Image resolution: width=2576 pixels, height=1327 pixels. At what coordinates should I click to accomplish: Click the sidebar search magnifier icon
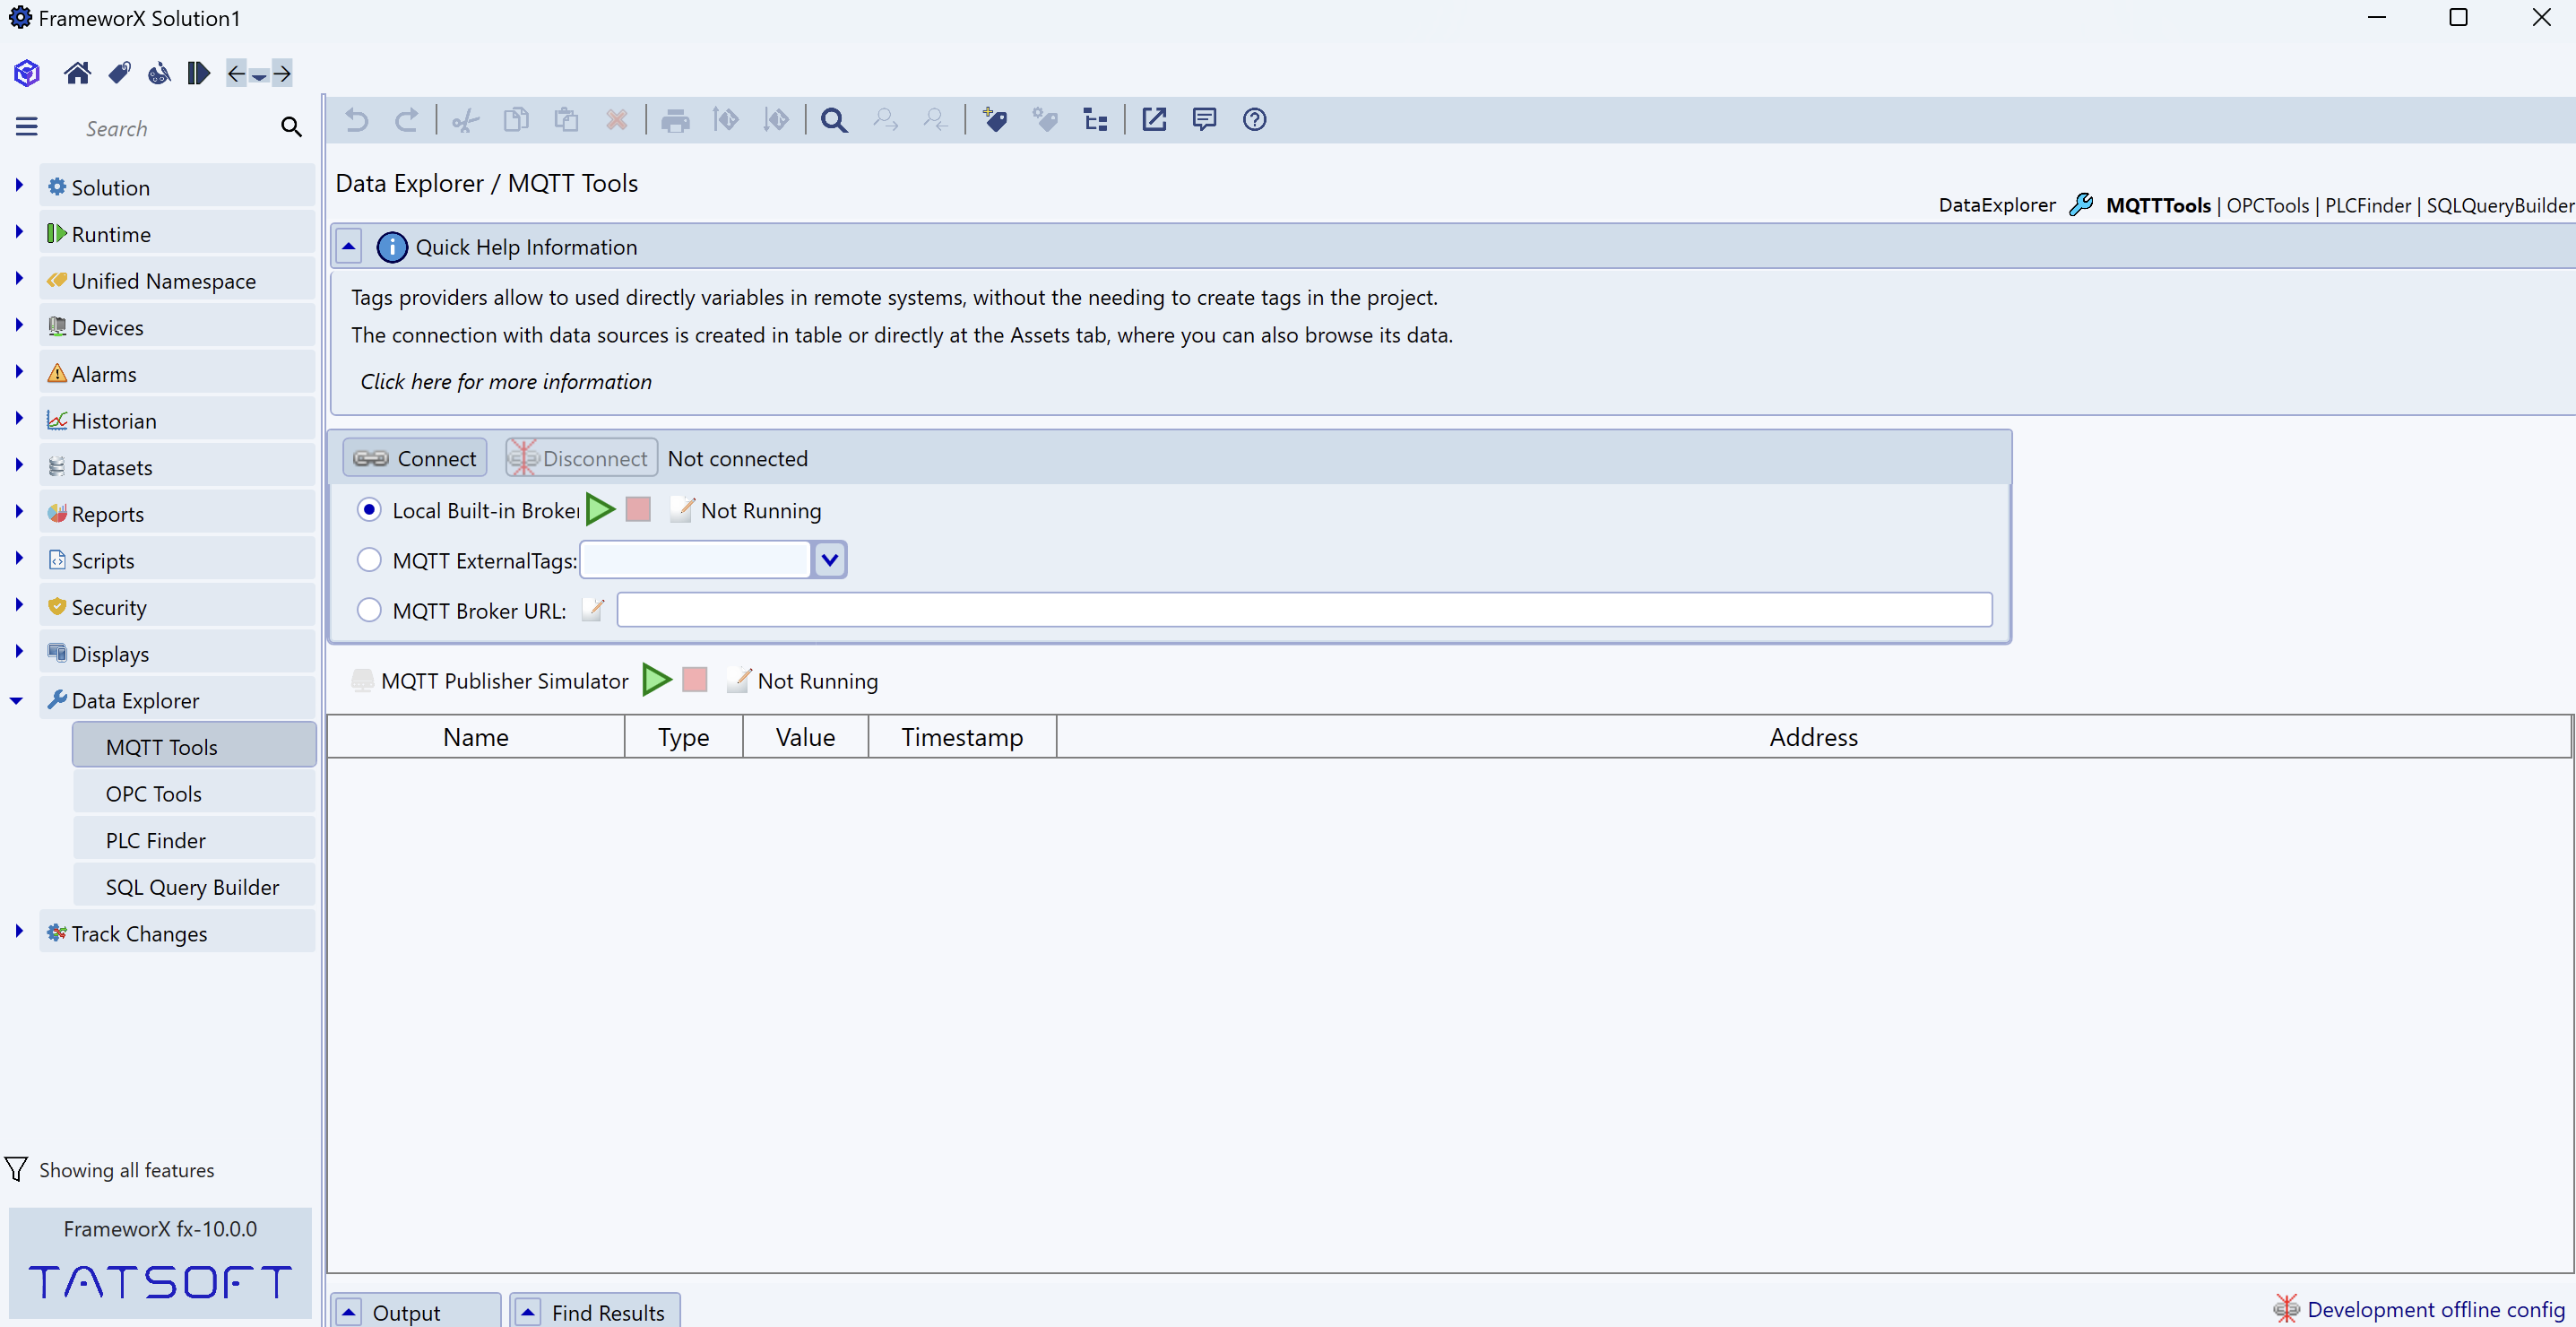pos(291,127)
